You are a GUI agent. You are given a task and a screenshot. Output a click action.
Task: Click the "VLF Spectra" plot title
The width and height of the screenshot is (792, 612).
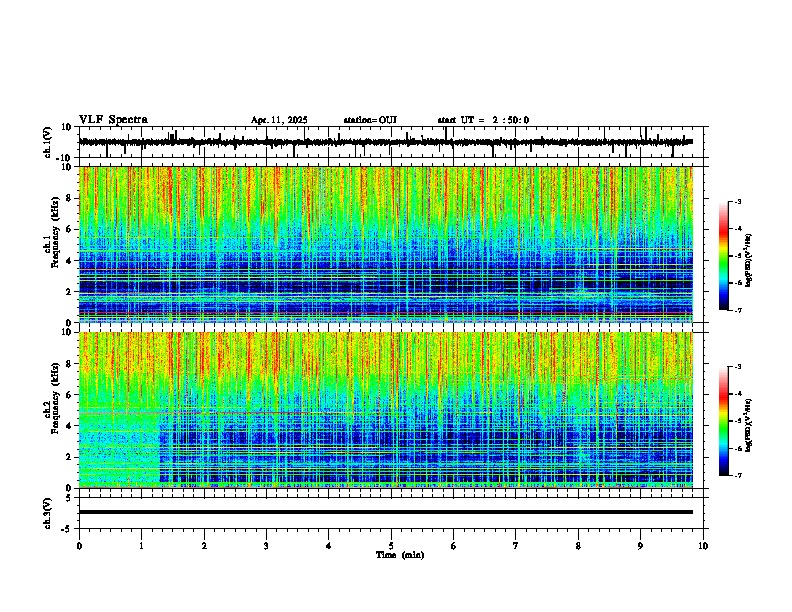113,120
